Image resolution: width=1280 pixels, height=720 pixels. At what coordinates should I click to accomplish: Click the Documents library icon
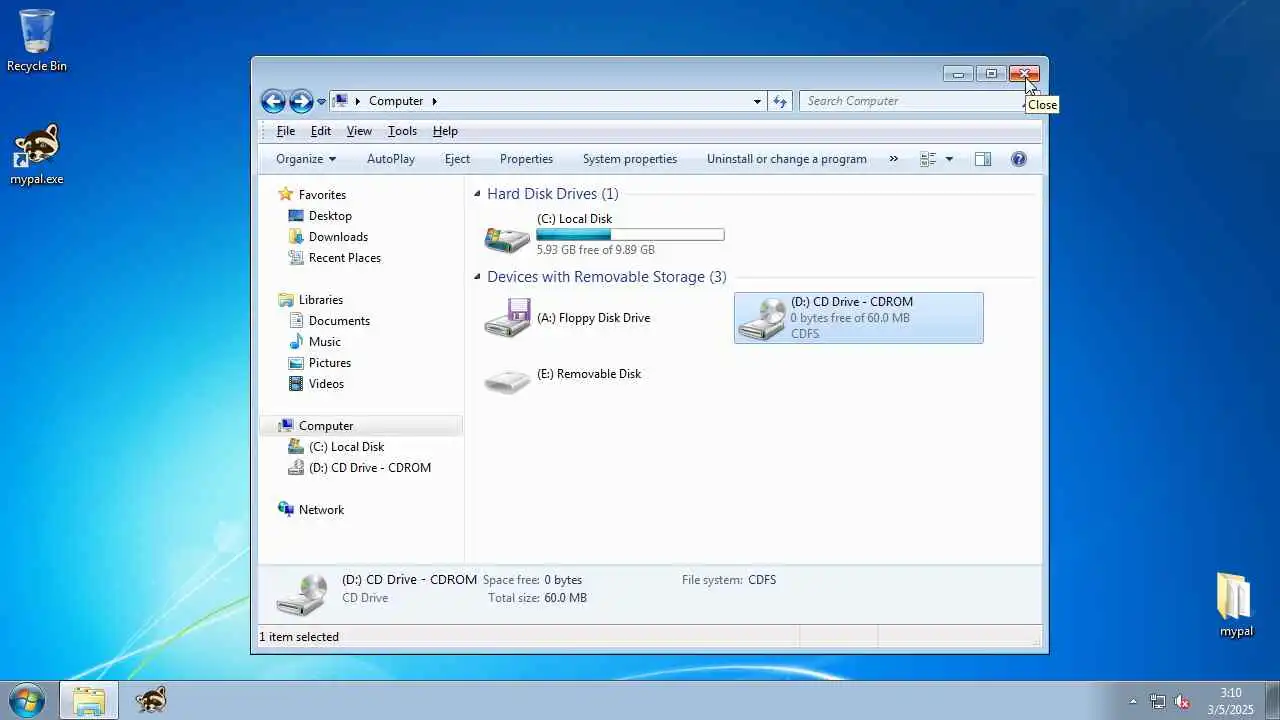(296, 321)
